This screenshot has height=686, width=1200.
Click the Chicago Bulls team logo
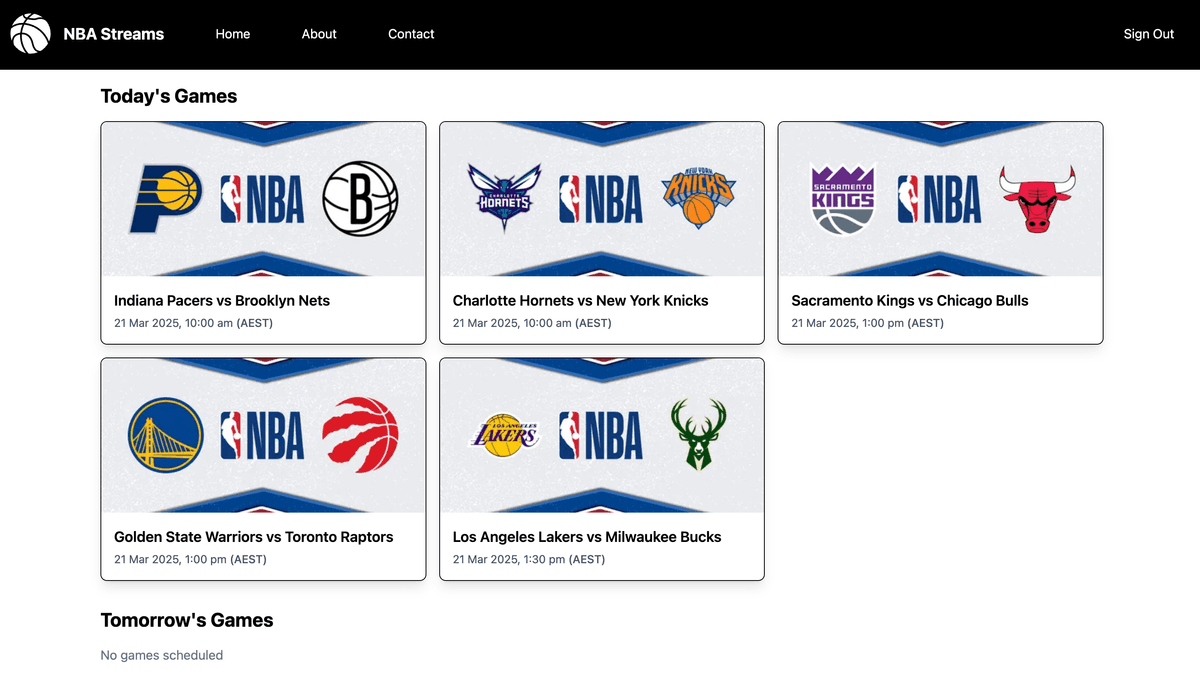1037,199
